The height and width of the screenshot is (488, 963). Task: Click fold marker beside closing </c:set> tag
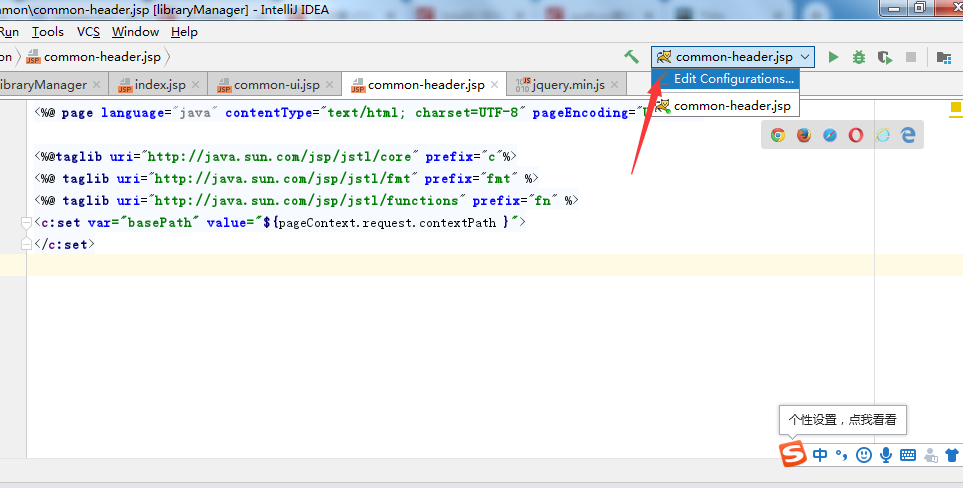[x=26, y=244]
